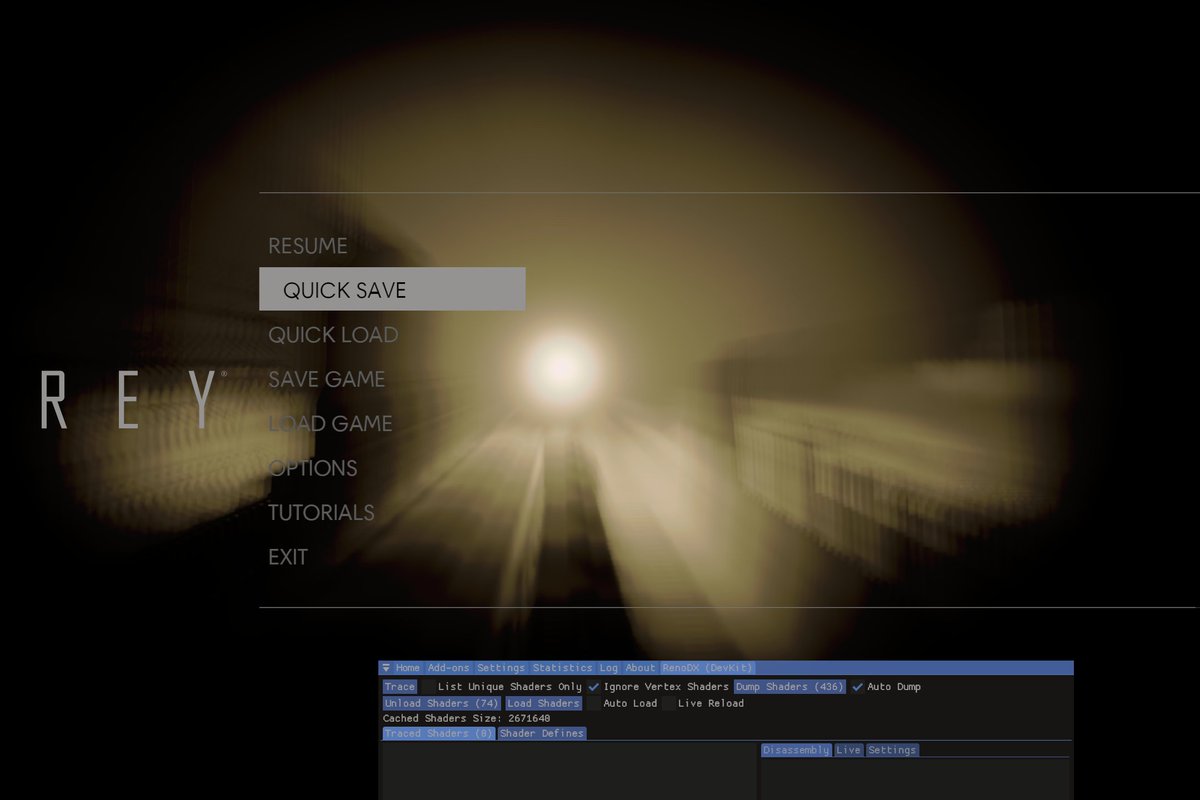
Task: Switch to the Statistics tab
Action: [562, 668]
